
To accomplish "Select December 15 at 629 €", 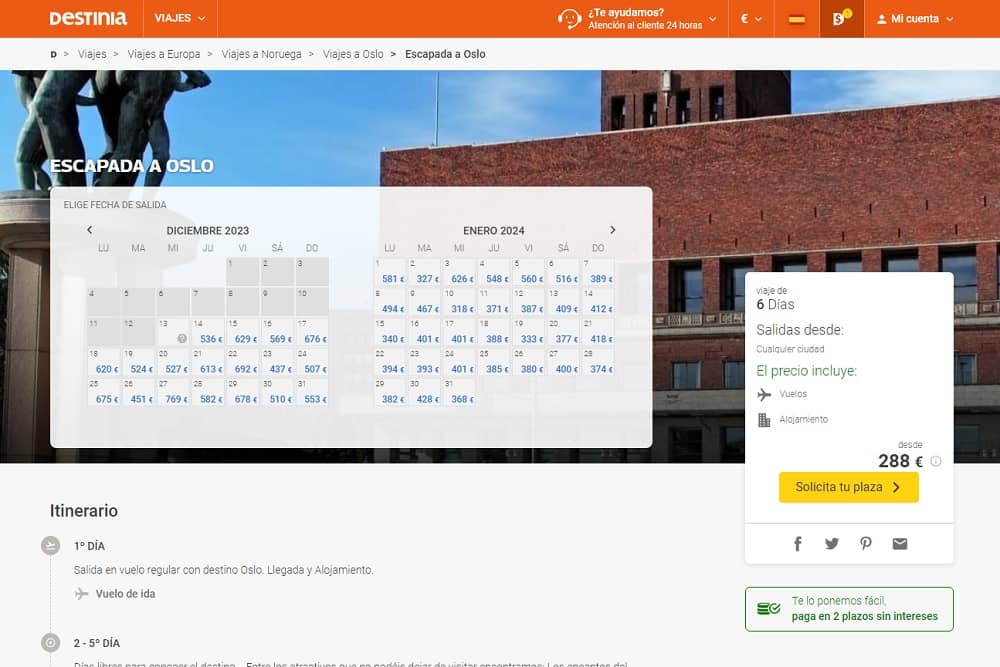I will (x=242, y=332).
